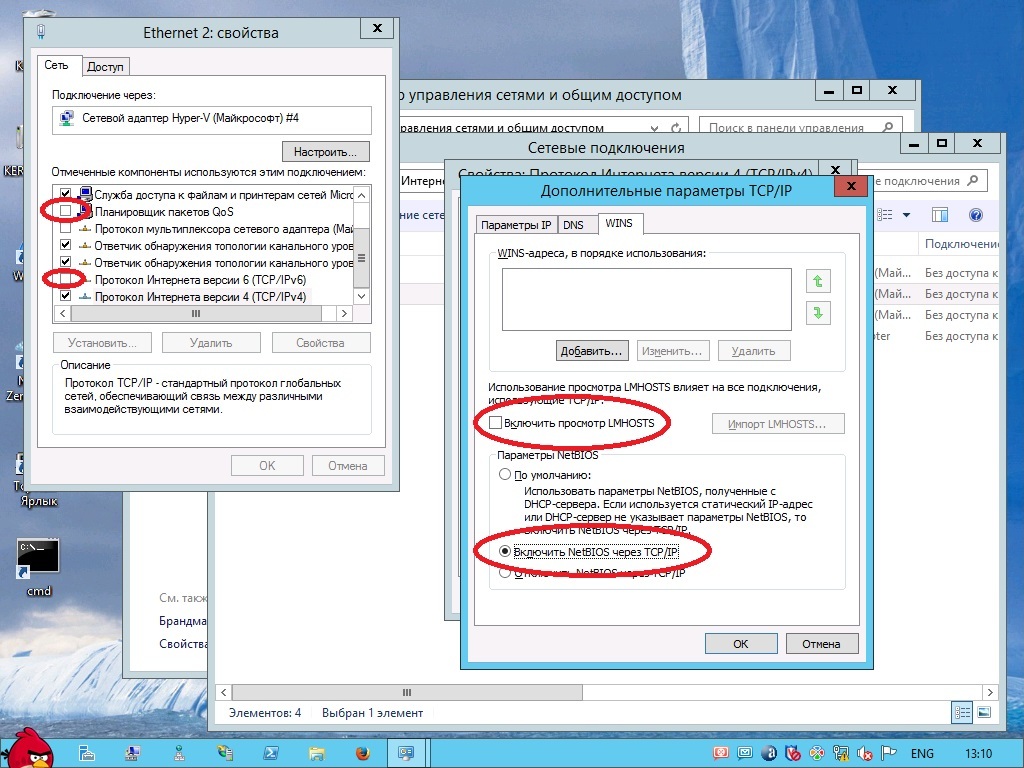Open the Доступ tab in Ethernet properties
Image resolution: width=1024 pixels, height=768 pixels.
tap(105, 67)
